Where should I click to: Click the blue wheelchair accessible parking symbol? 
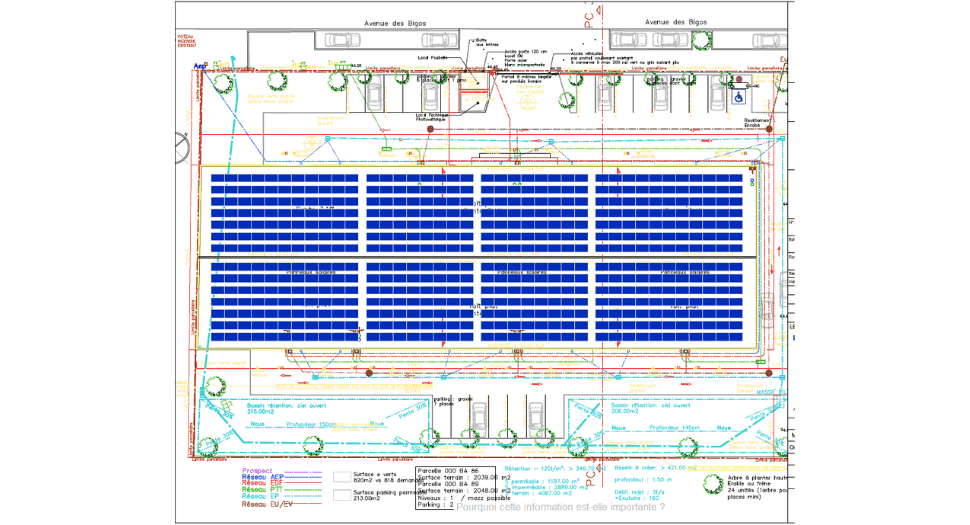pyautogui.click(x=740, y=97)
